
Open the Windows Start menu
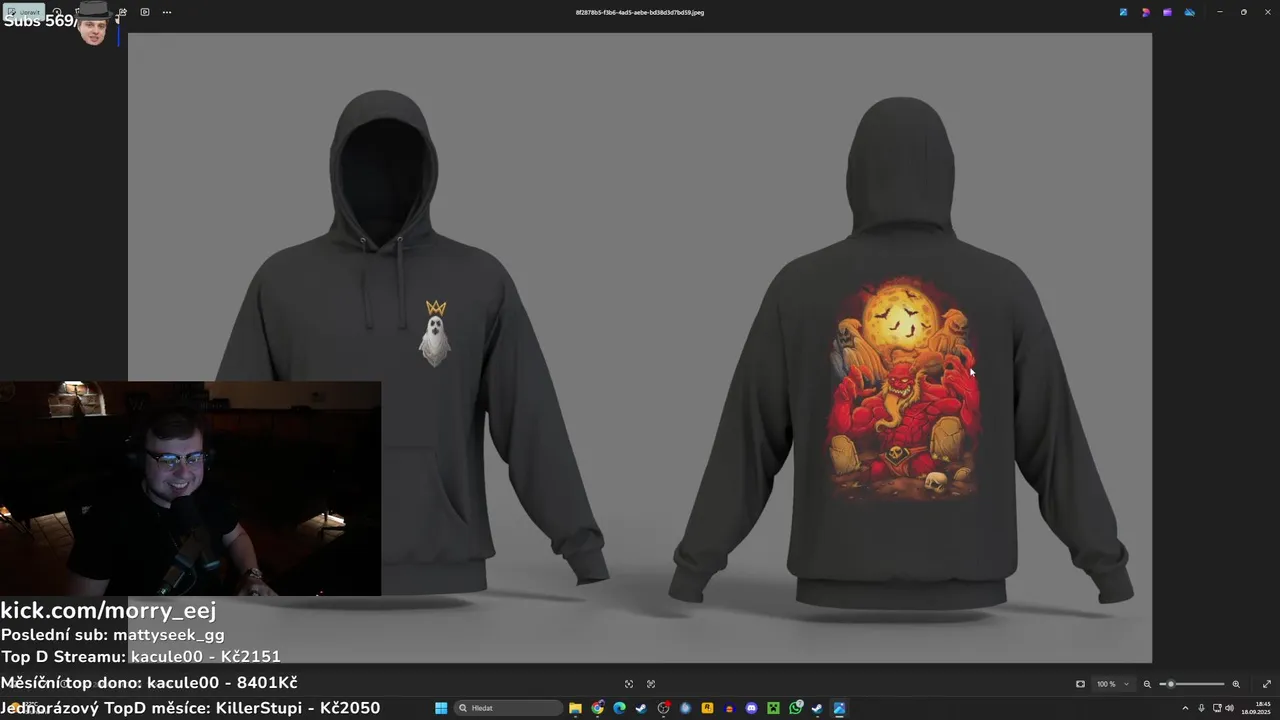(x=441, y=708)
